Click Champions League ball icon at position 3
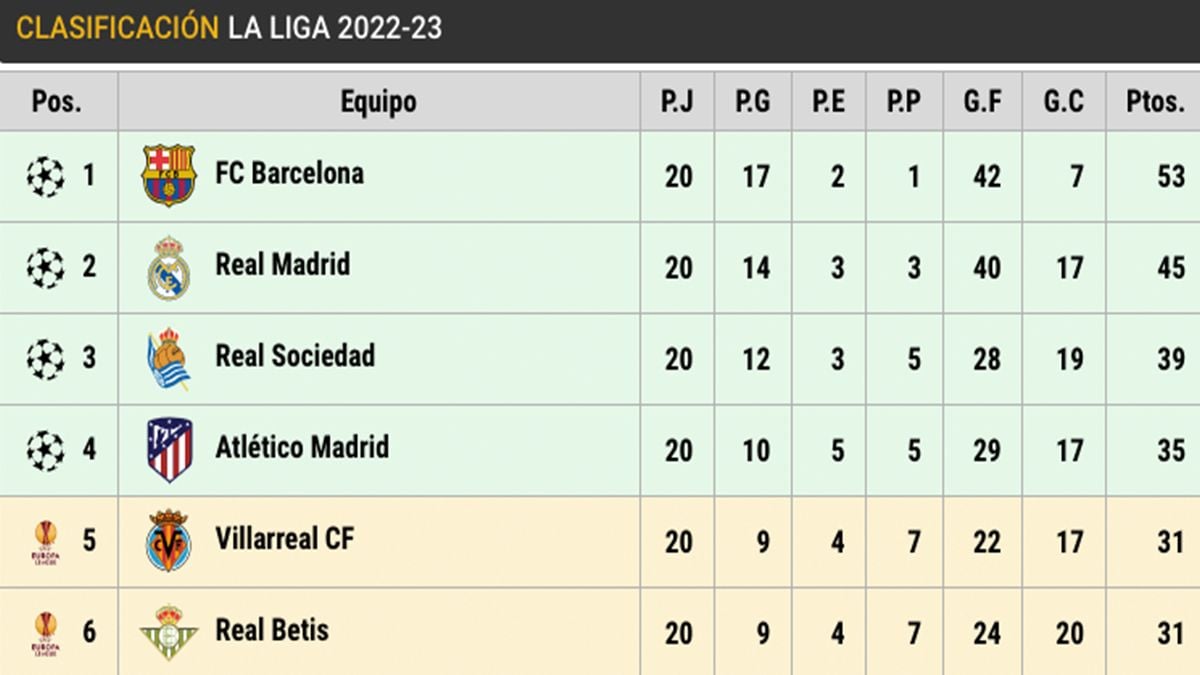This screenshot has width=1200, height=675. (x=45, y=359)
